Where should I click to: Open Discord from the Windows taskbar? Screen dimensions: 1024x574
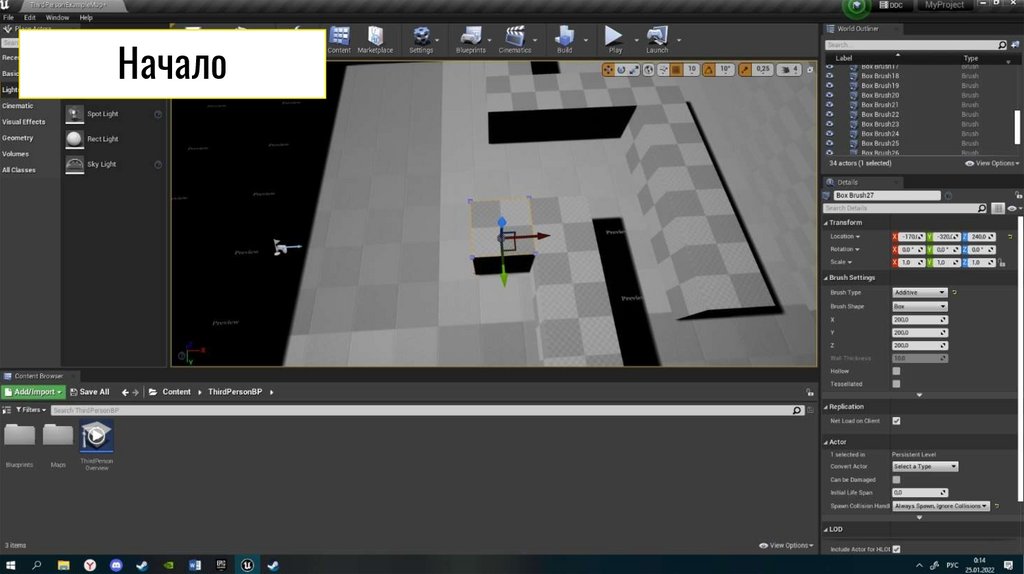(115, 565)
